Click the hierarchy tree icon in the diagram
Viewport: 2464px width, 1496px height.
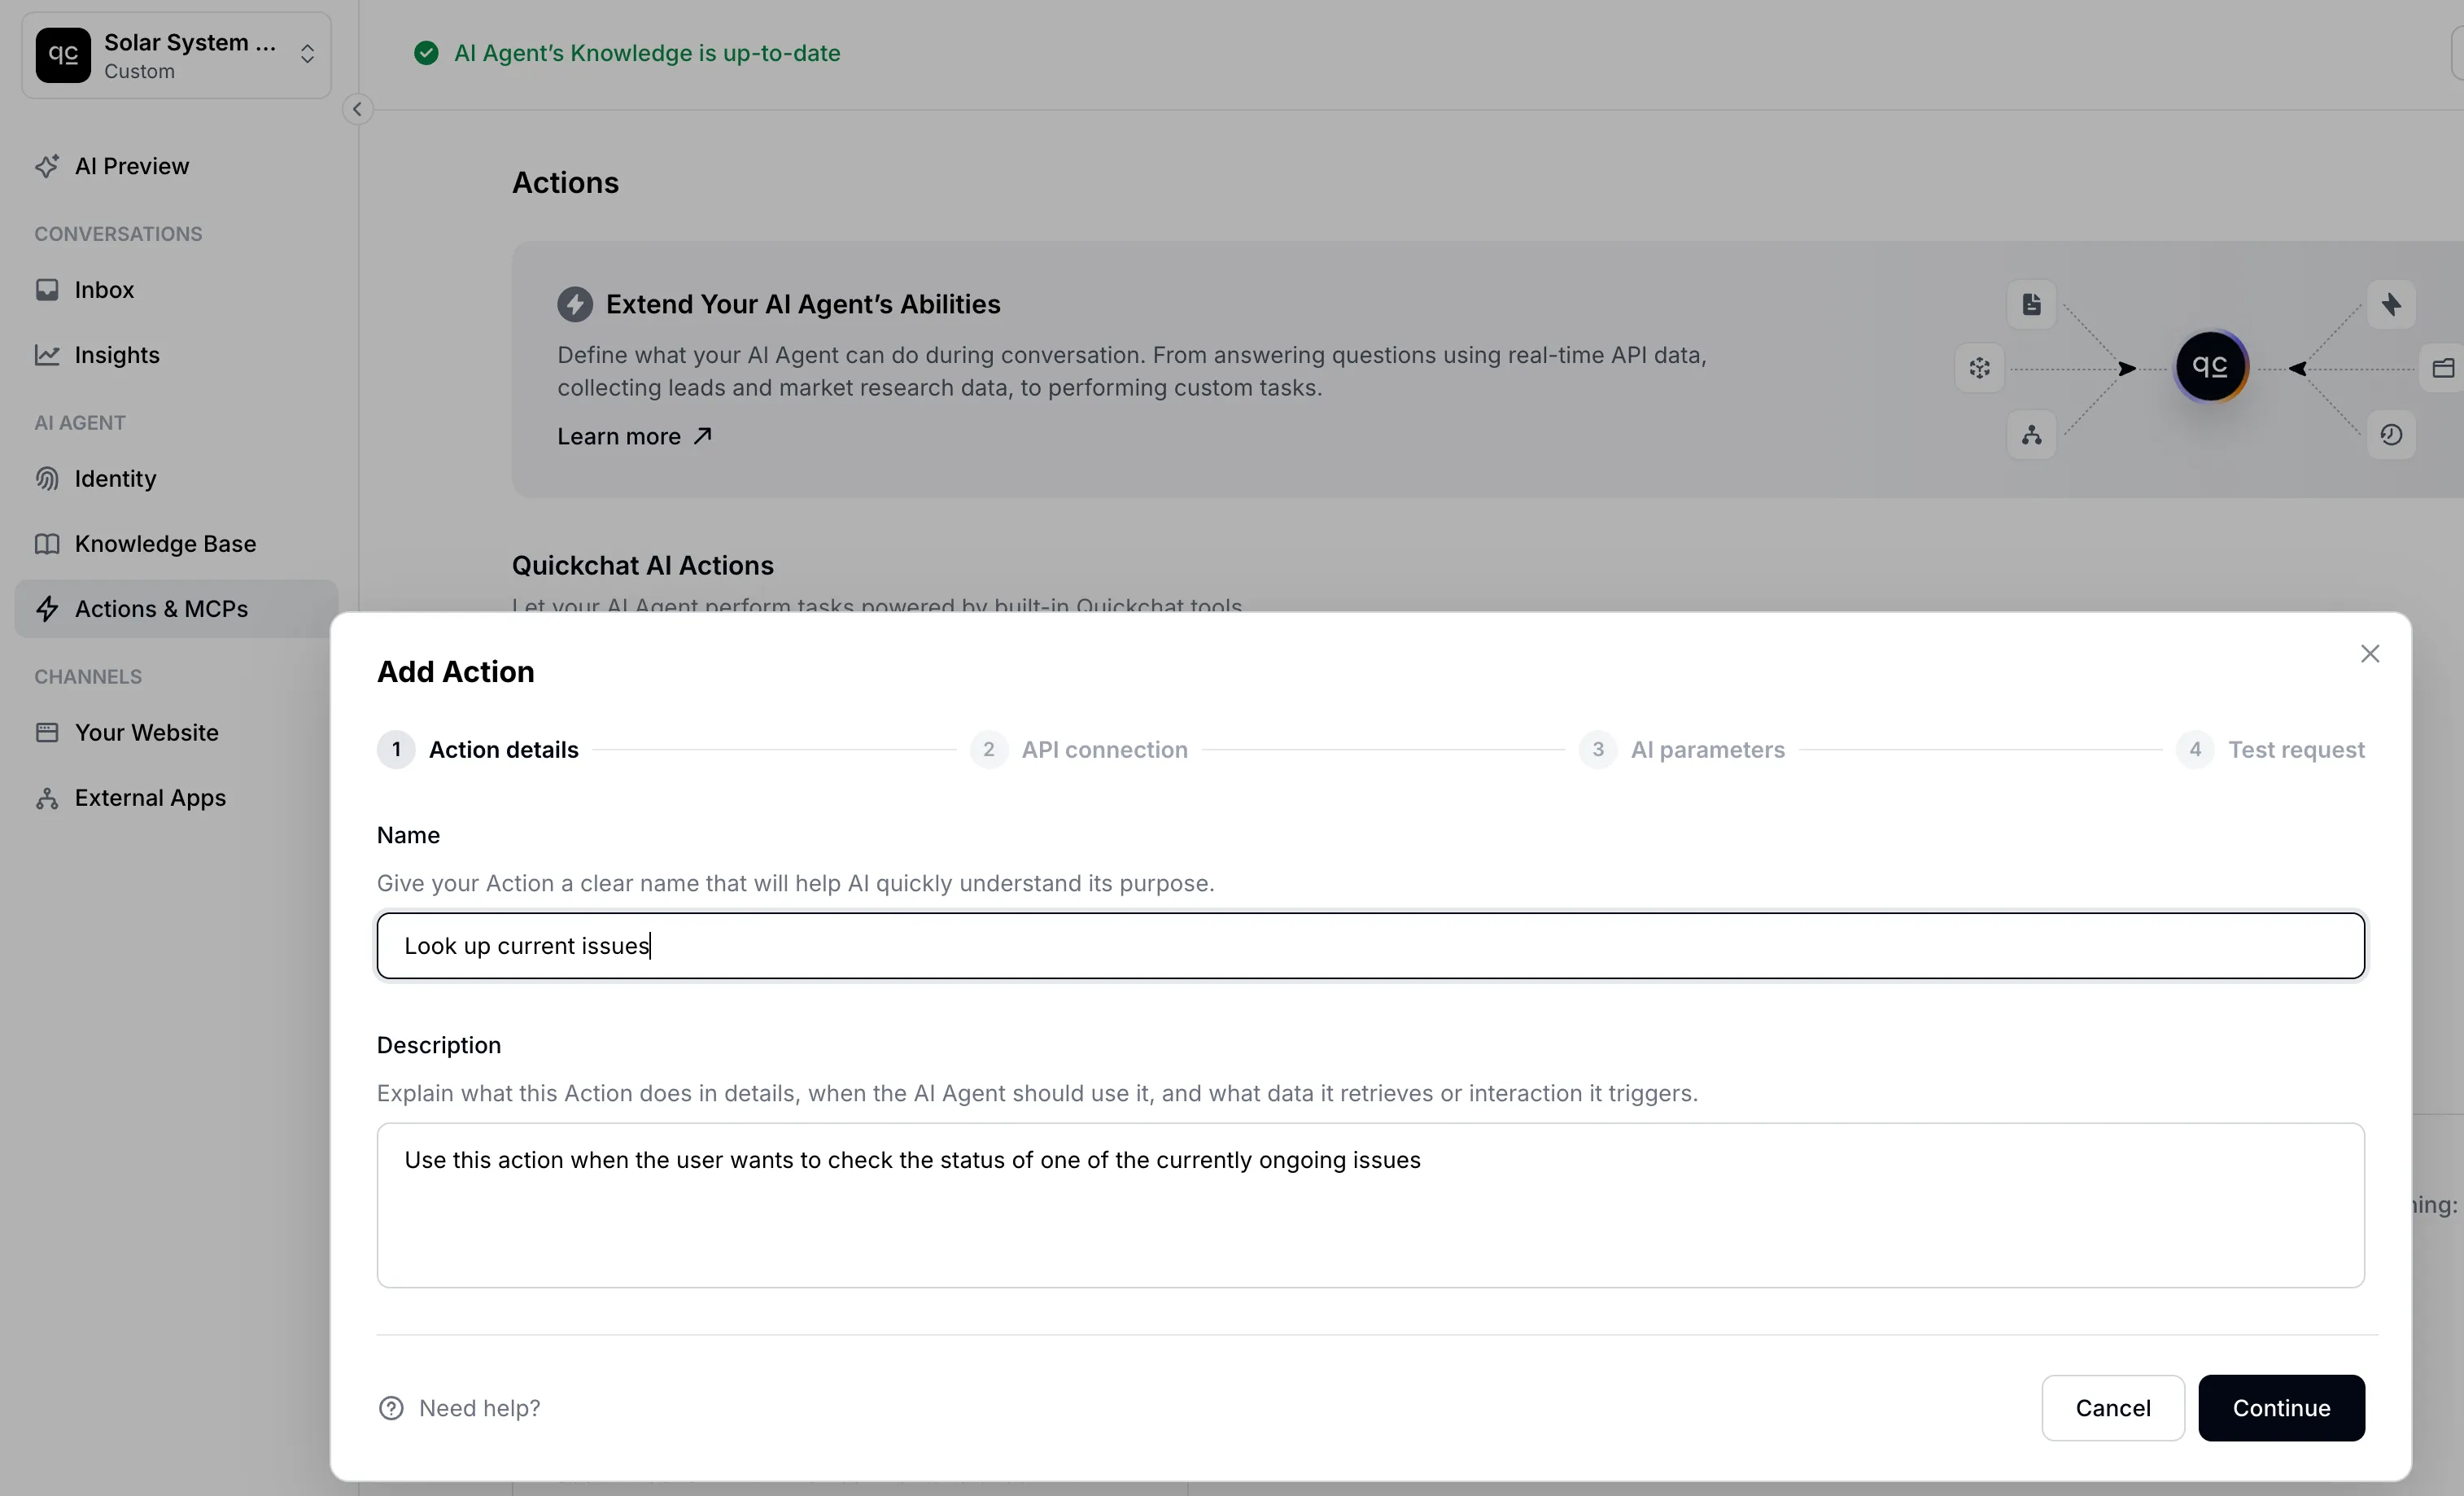[2031, 435]
